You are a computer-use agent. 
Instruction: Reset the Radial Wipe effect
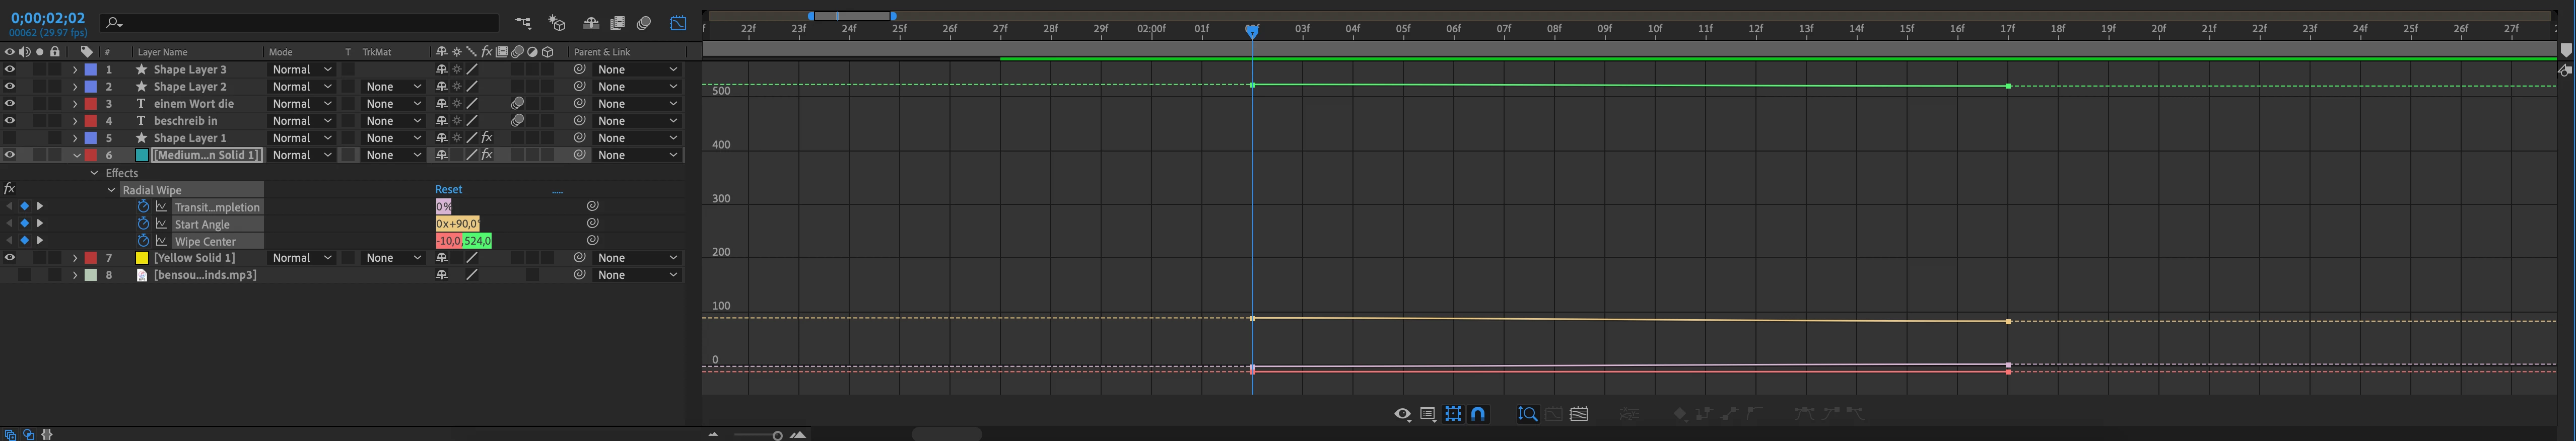tap(448, 190)
